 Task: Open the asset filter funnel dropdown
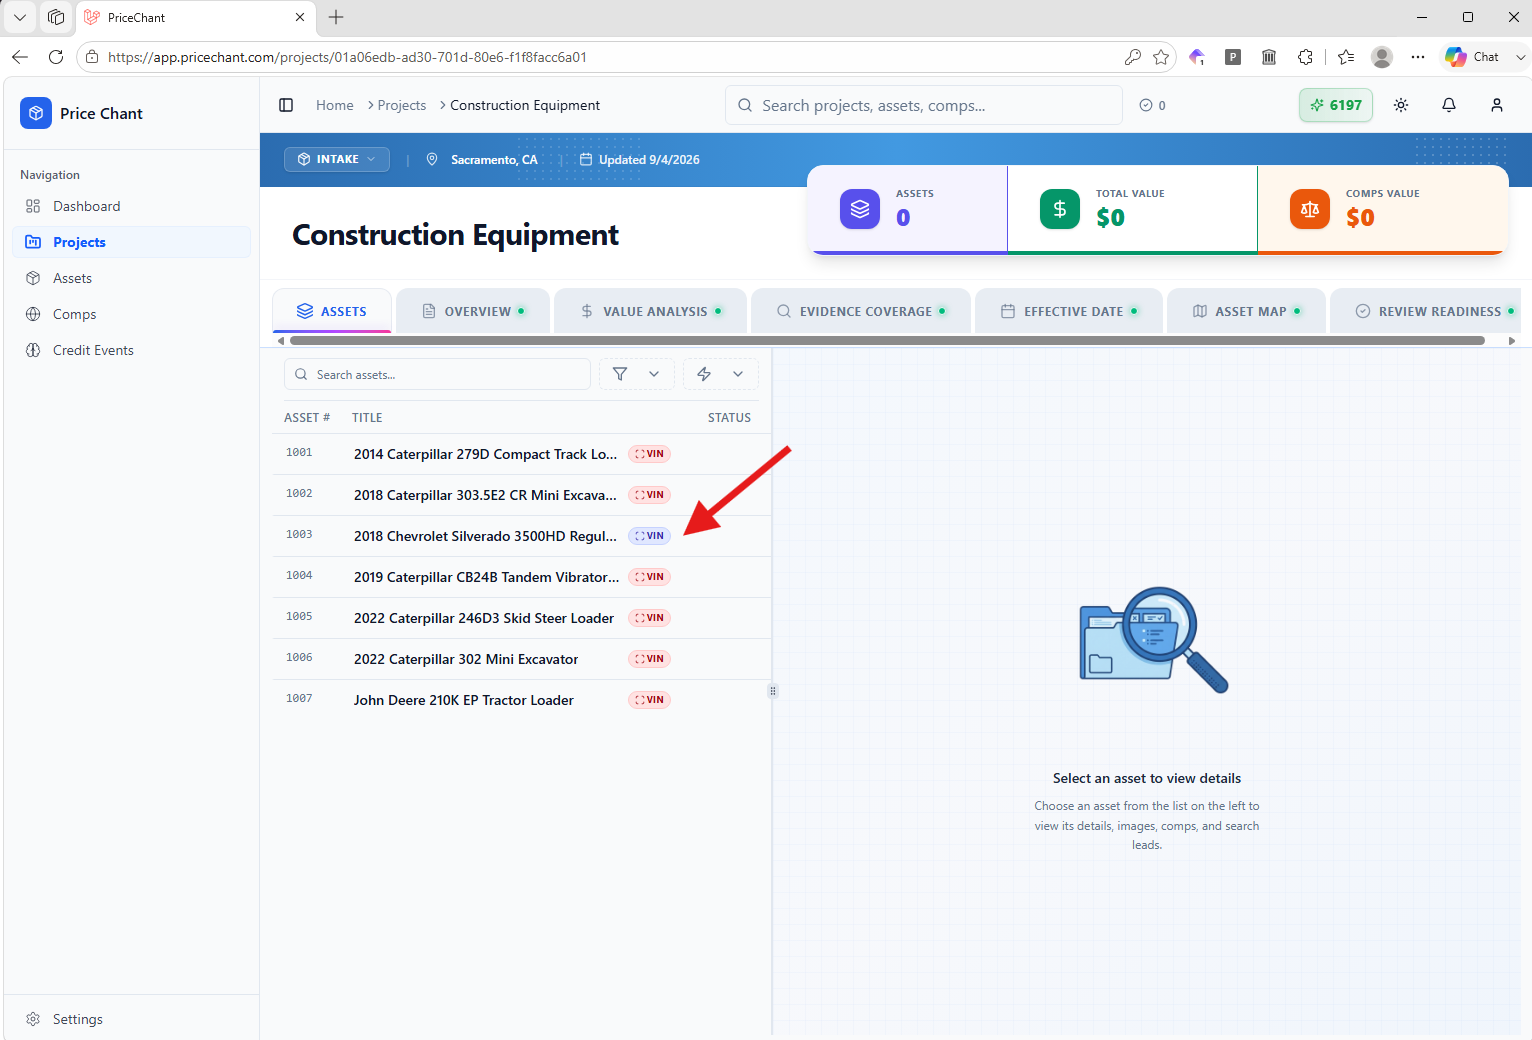[x=636, y=374]
